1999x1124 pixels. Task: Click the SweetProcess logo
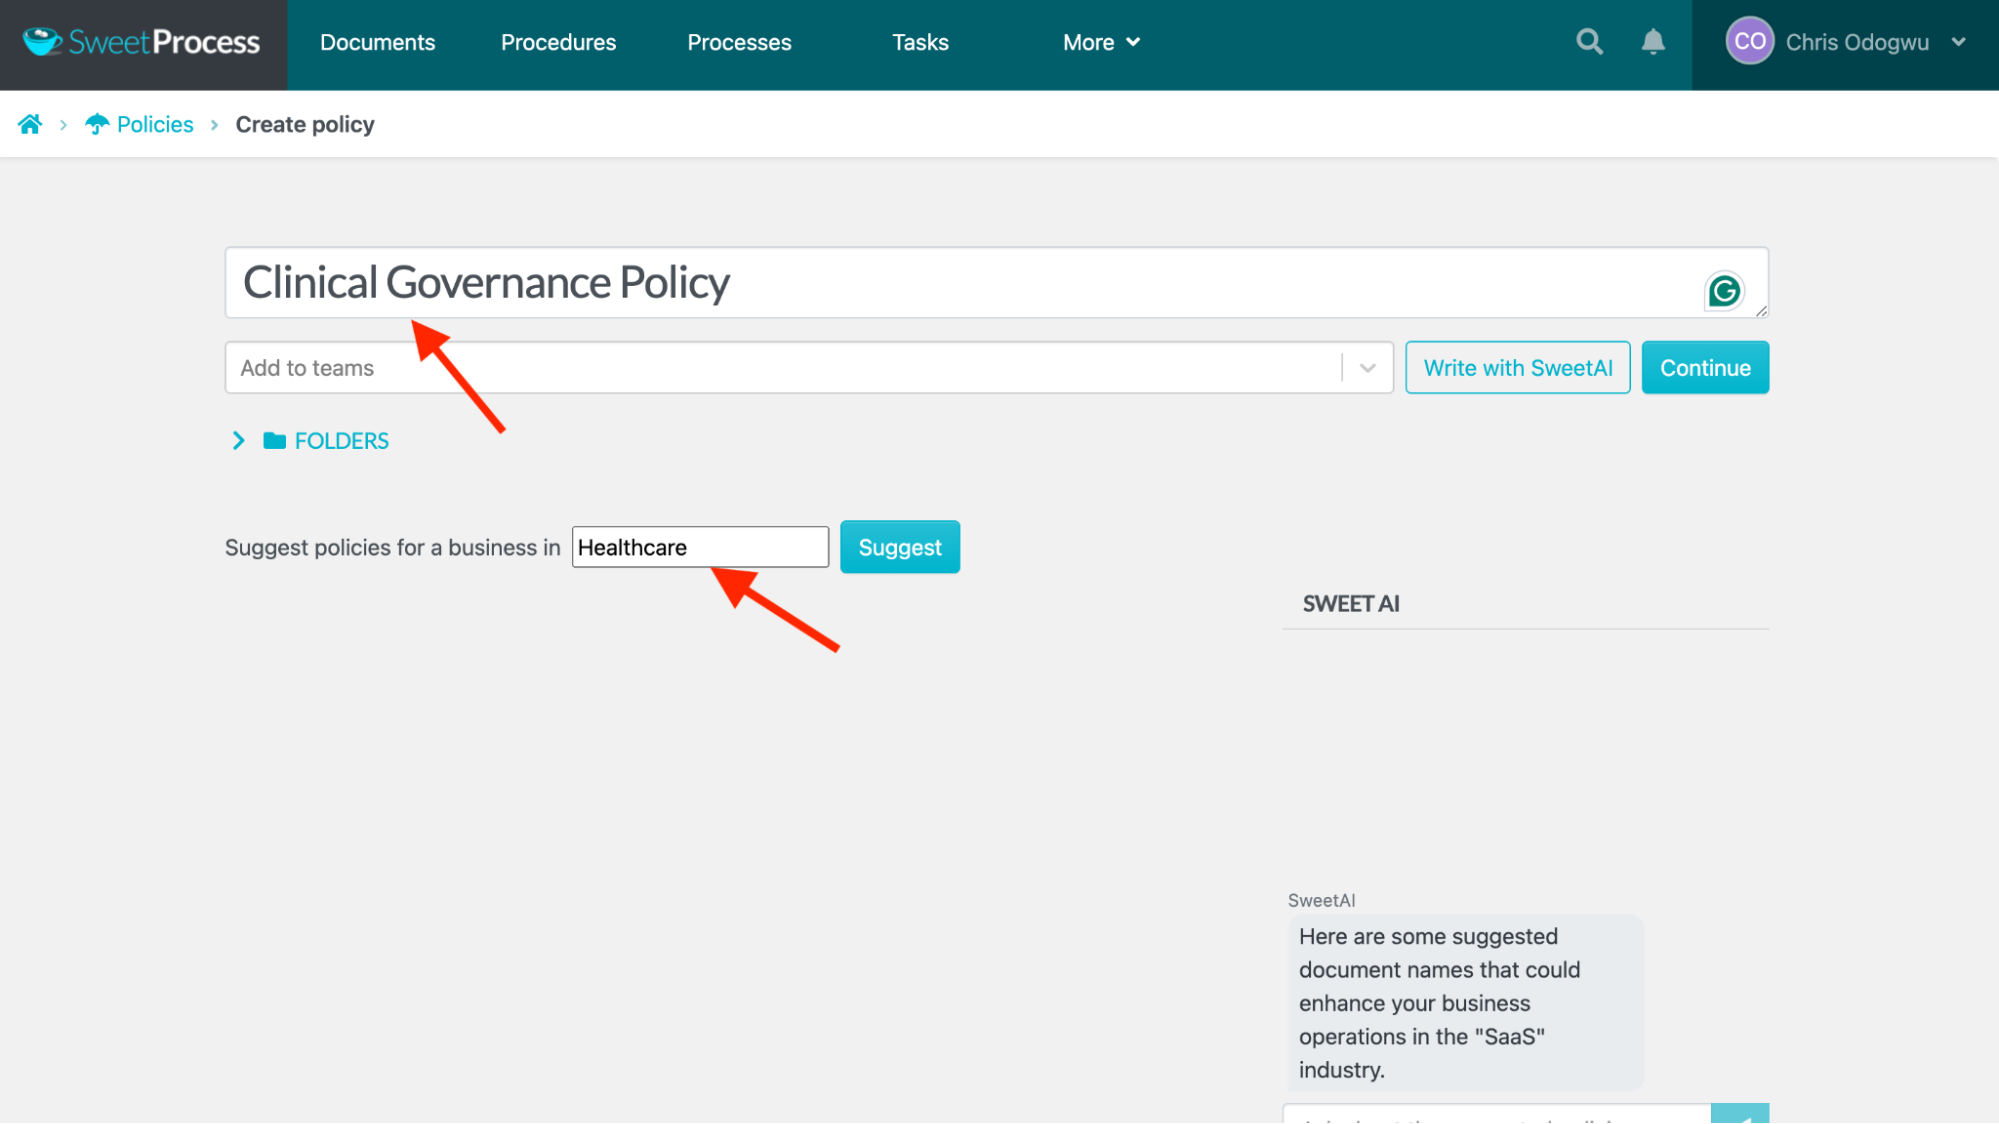coord(141,41)
